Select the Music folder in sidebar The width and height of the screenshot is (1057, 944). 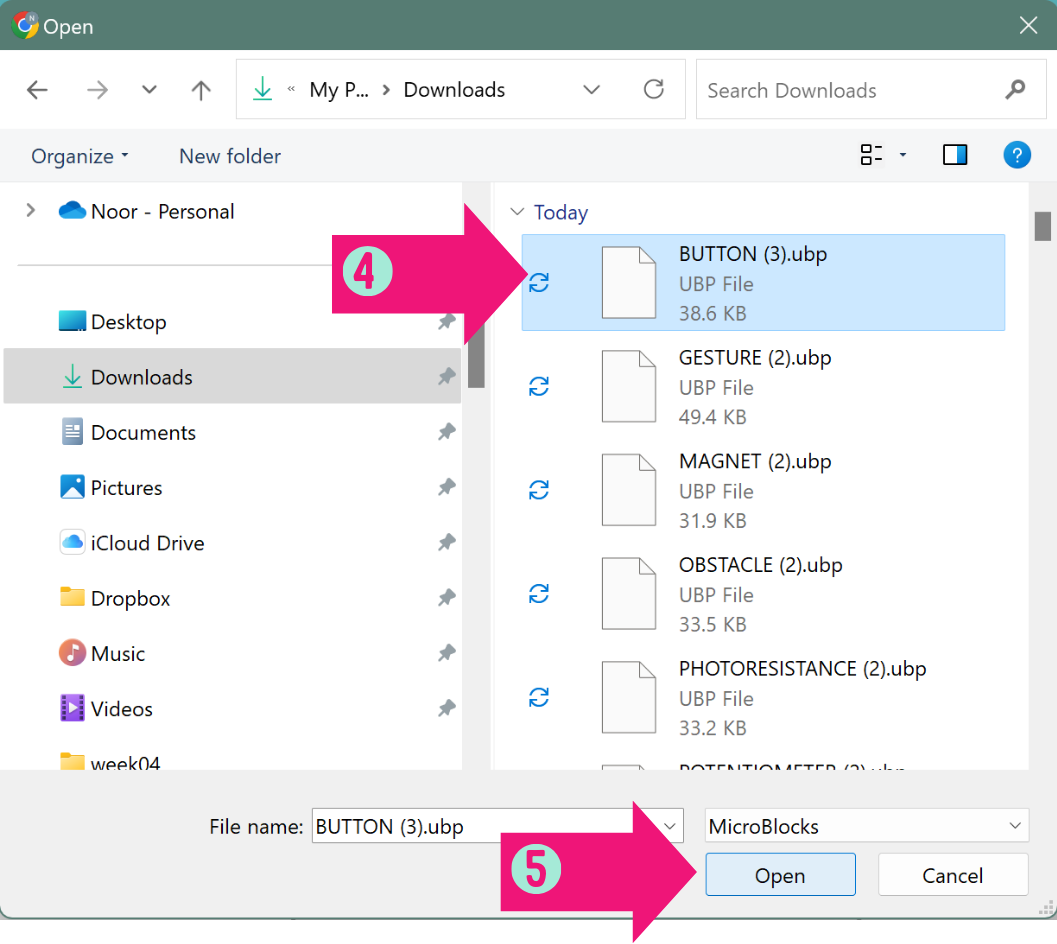pos(118,654)
